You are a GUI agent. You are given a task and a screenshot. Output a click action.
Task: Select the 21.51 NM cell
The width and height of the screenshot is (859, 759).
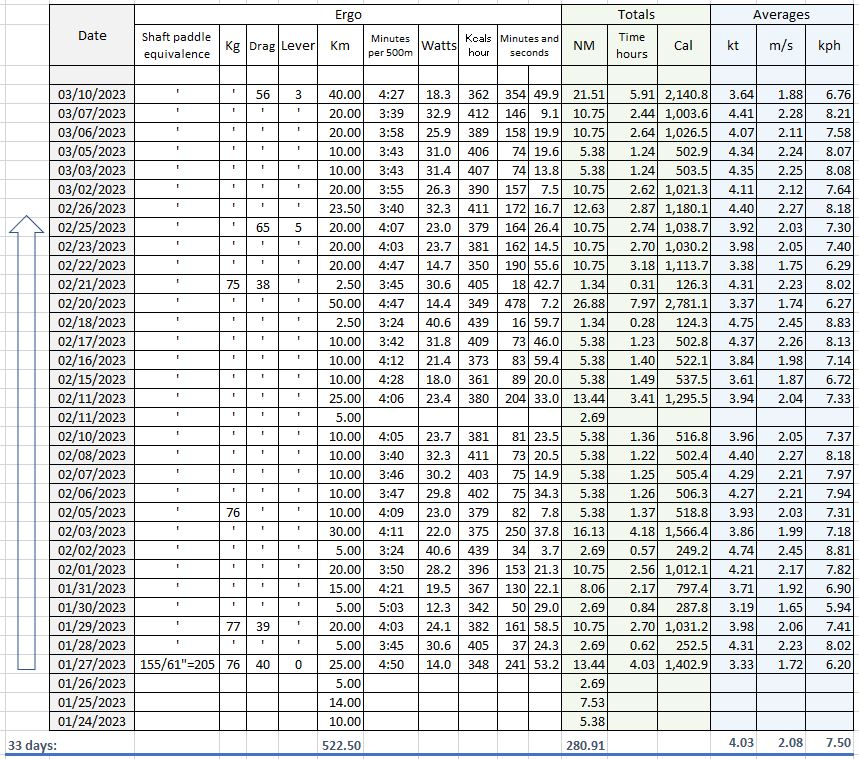point(584,94)
